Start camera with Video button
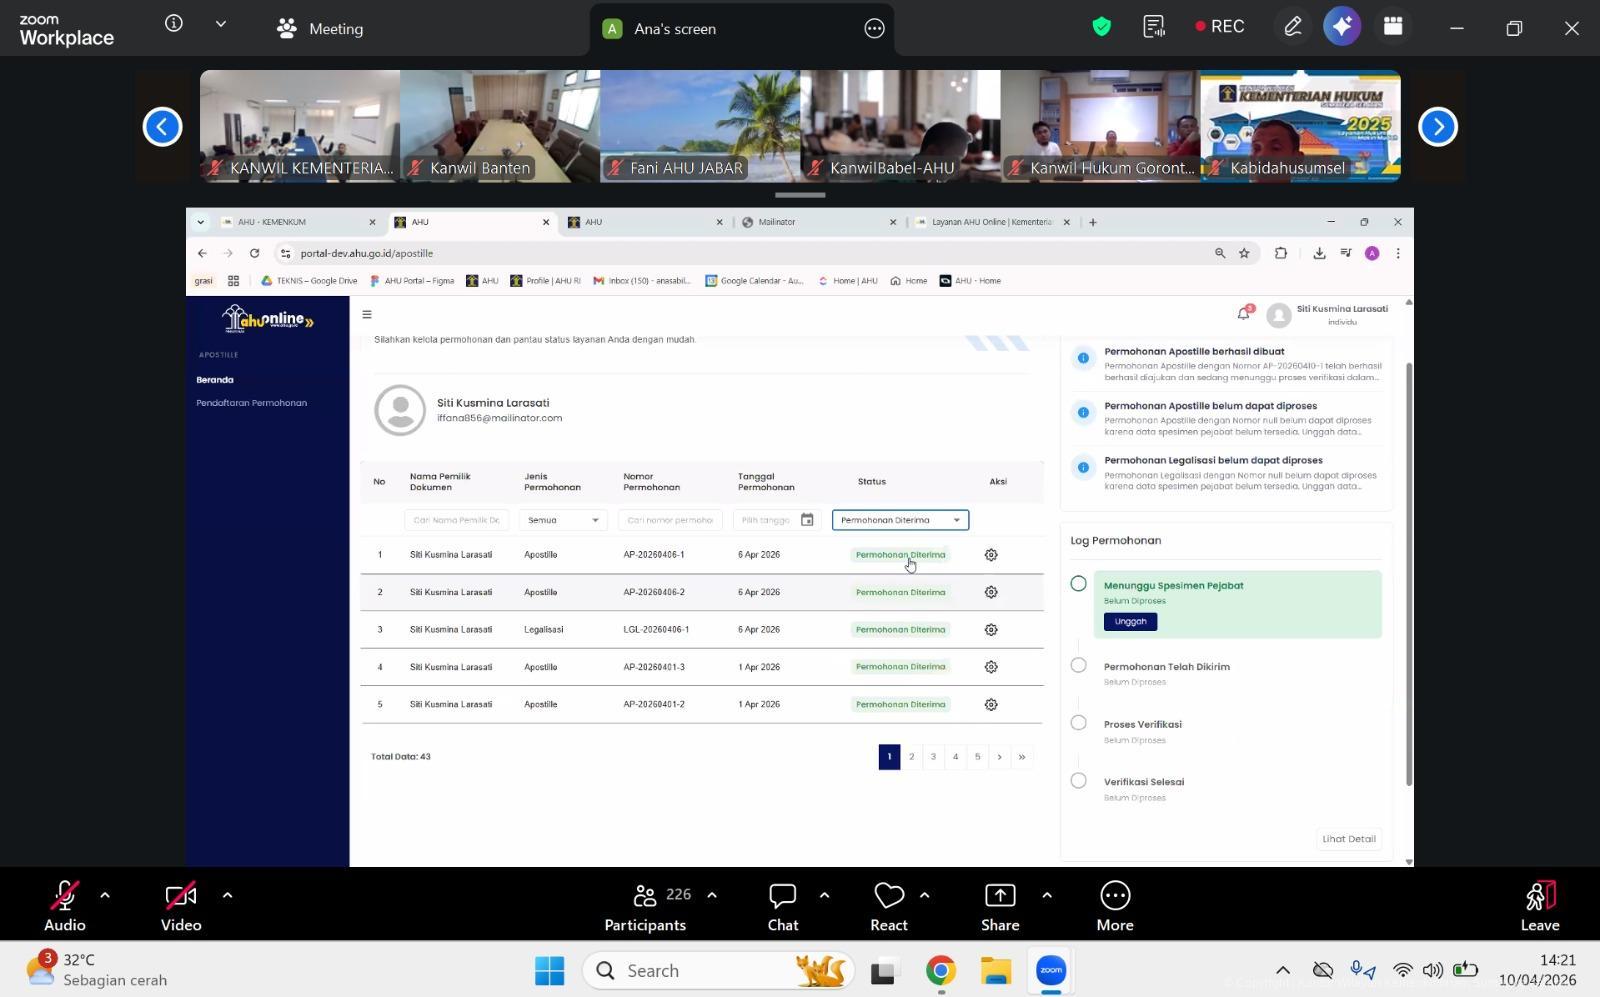Image resolution: width=1600 pixels, height=997 pixels. pos(181,906)
